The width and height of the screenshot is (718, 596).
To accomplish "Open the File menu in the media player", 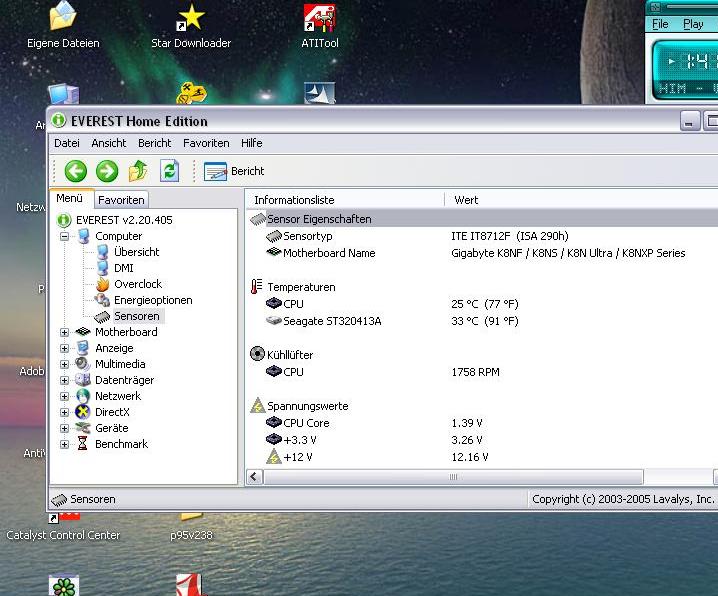I will pyautogui.click(x=660, y=24).
